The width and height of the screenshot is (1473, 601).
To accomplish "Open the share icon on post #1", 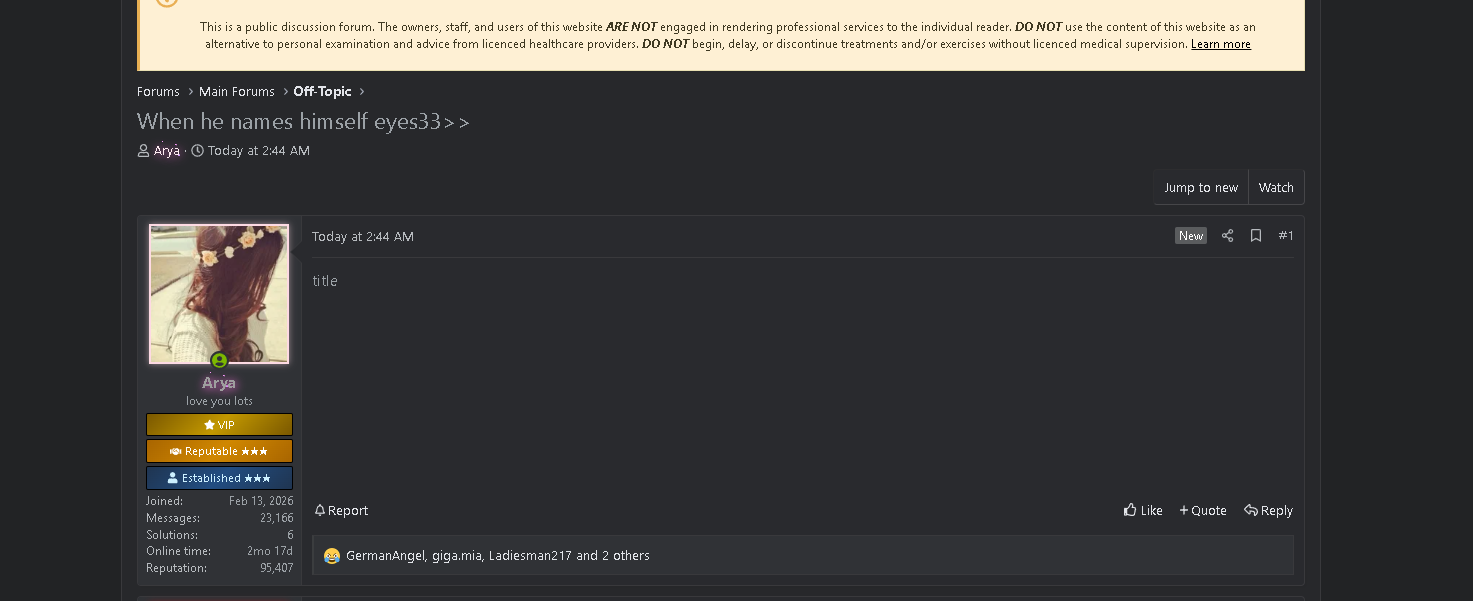I will tap(1227, 236).
